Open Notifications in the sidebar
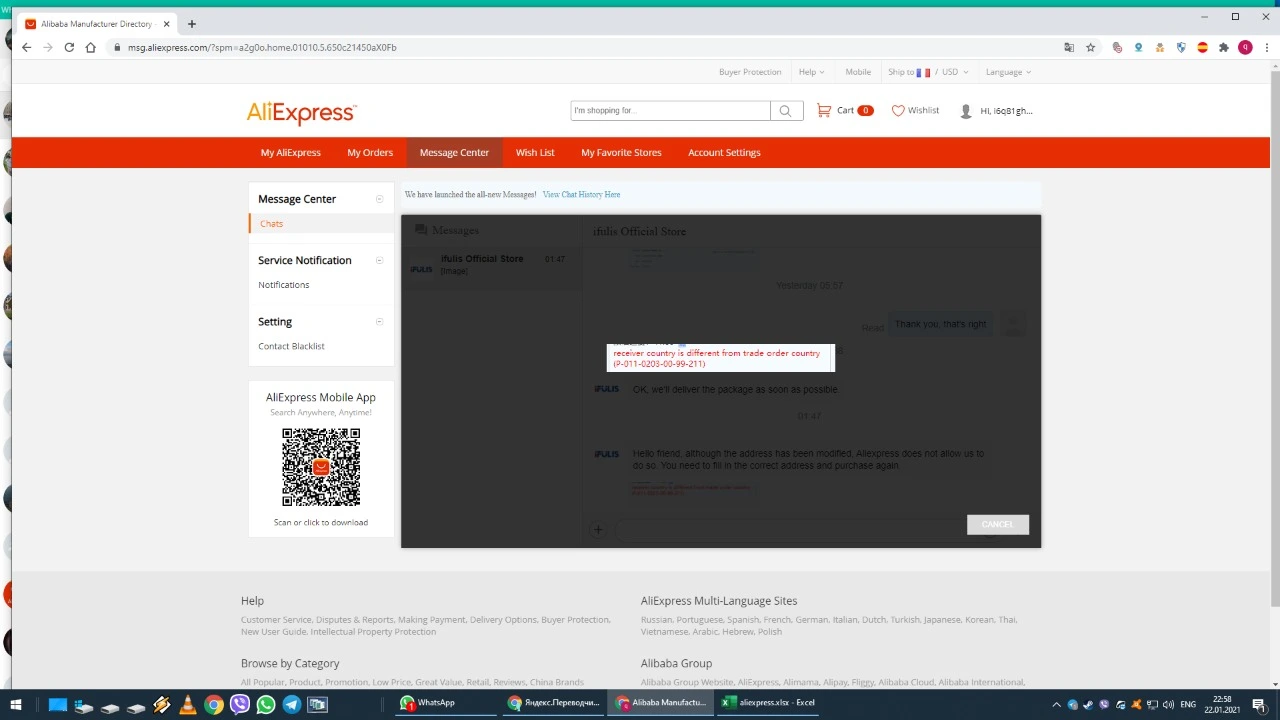 (284, 285)
